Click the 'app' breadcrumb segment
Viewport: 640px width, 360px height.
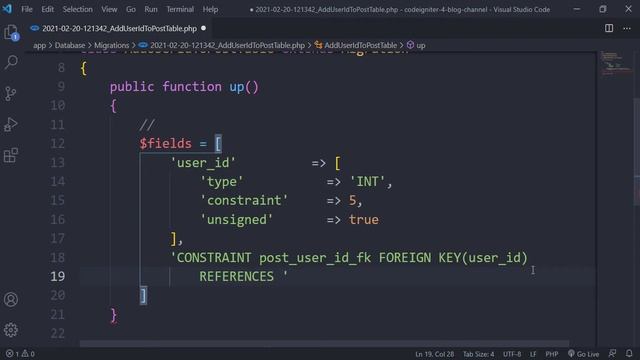point(39,45)
